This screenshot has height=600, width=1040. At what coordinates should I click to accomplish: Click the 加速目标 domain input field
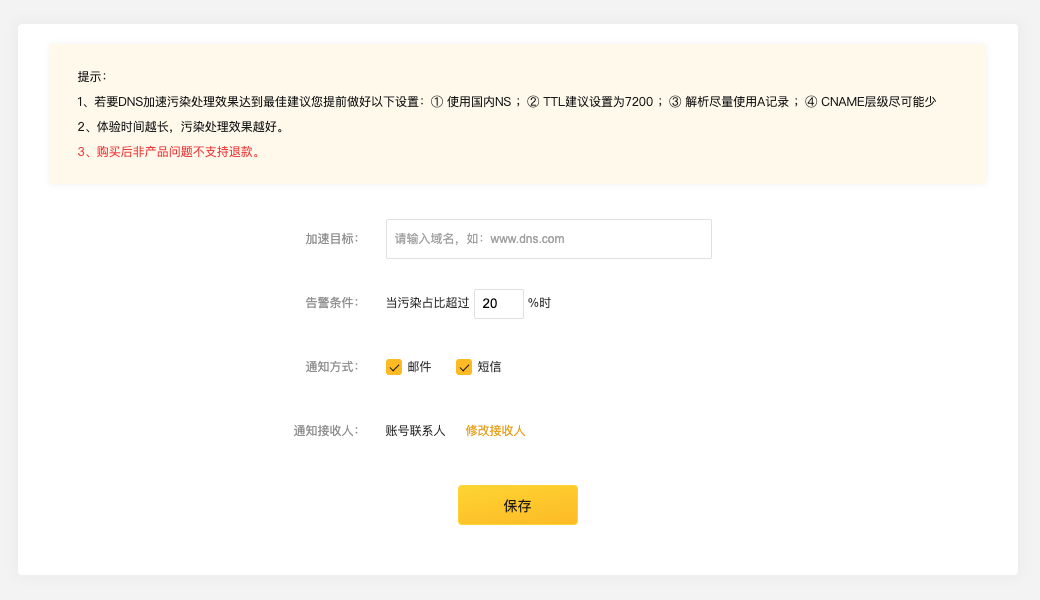pyautogui.click(x=548, y=239)
